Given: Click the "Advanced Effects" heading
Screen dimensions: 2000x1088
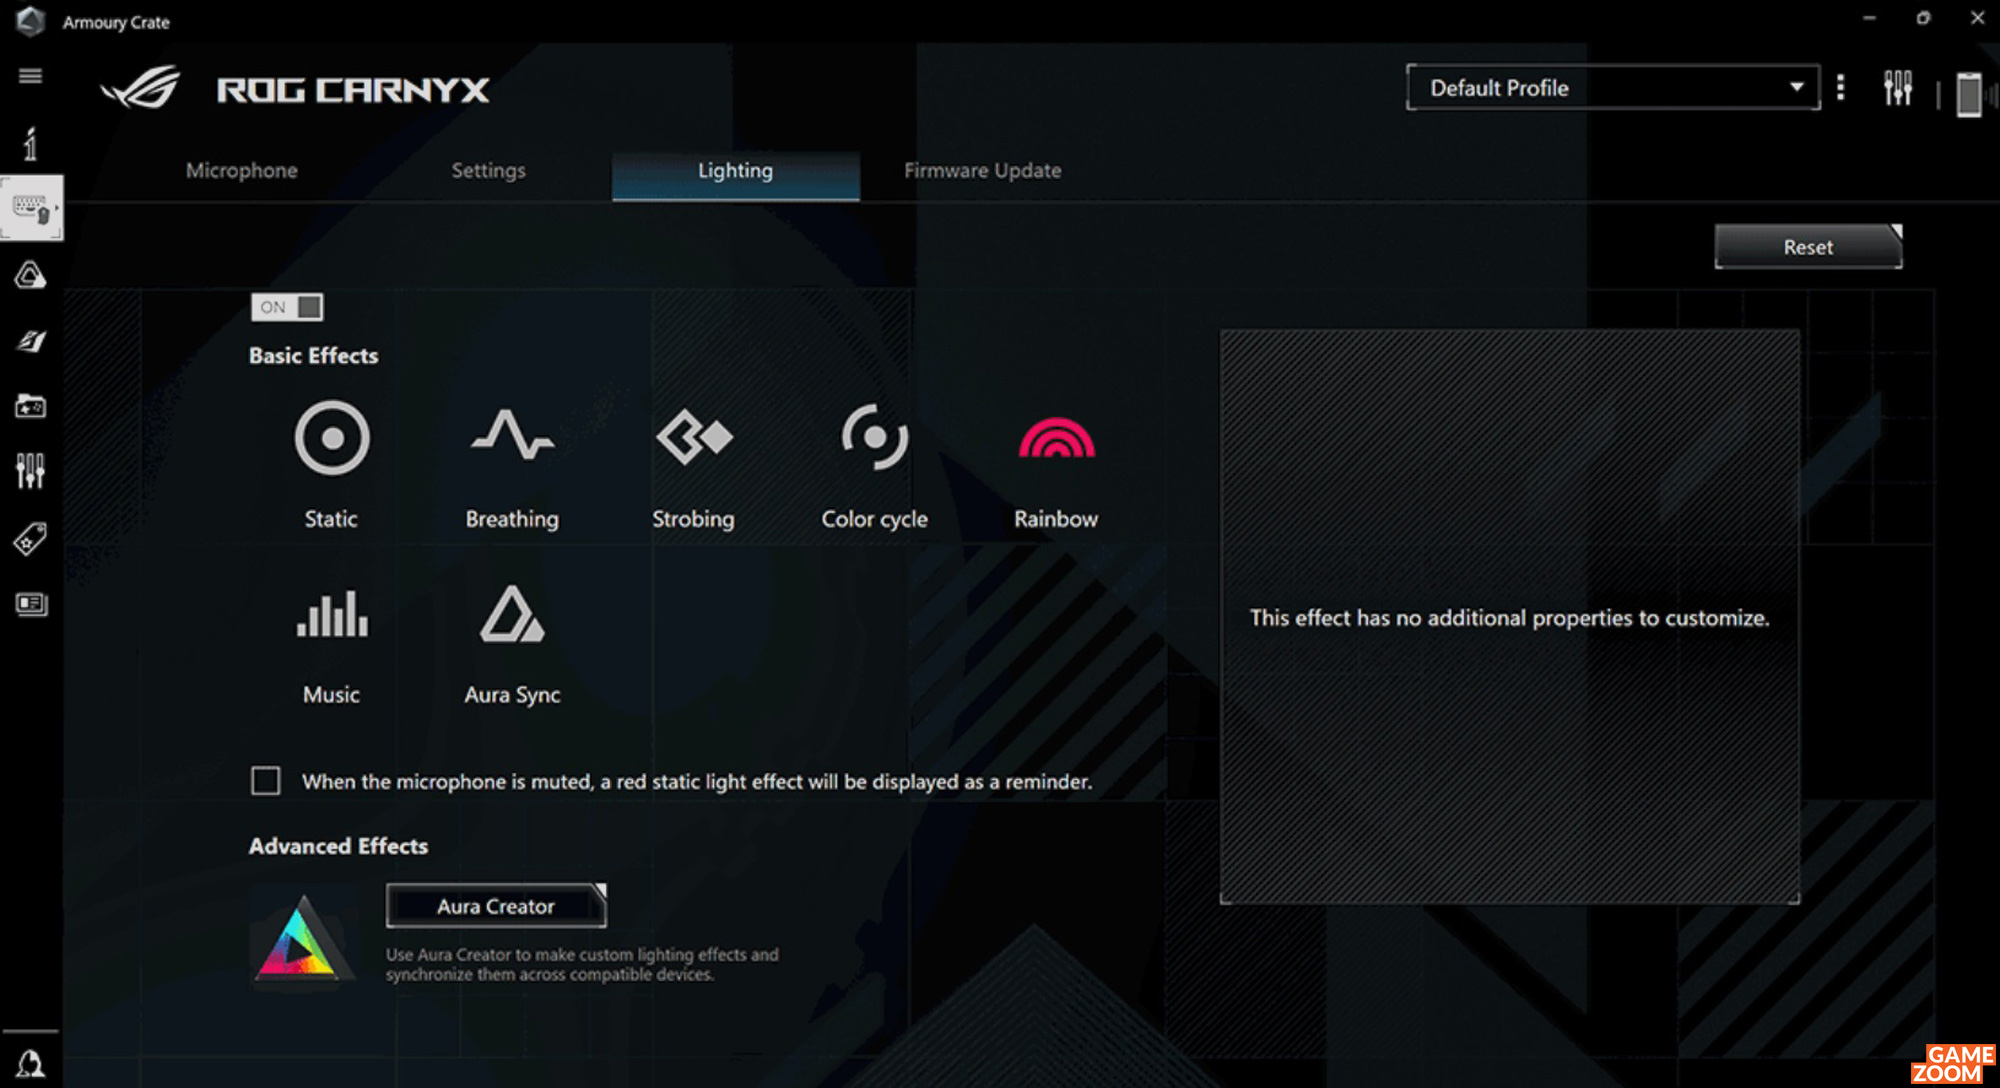Looking at the screenshot, I should pos(339,846).
